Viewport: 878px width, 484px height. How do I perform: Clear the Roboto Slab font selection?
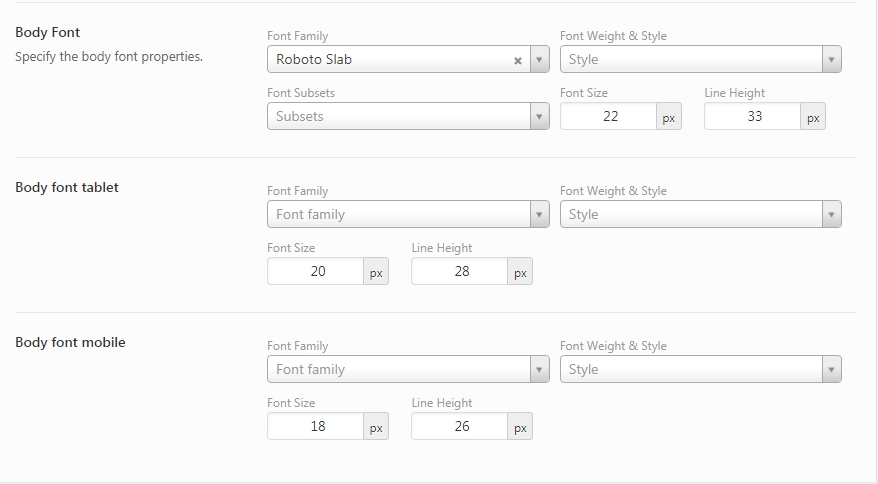[x=518, y=60]
